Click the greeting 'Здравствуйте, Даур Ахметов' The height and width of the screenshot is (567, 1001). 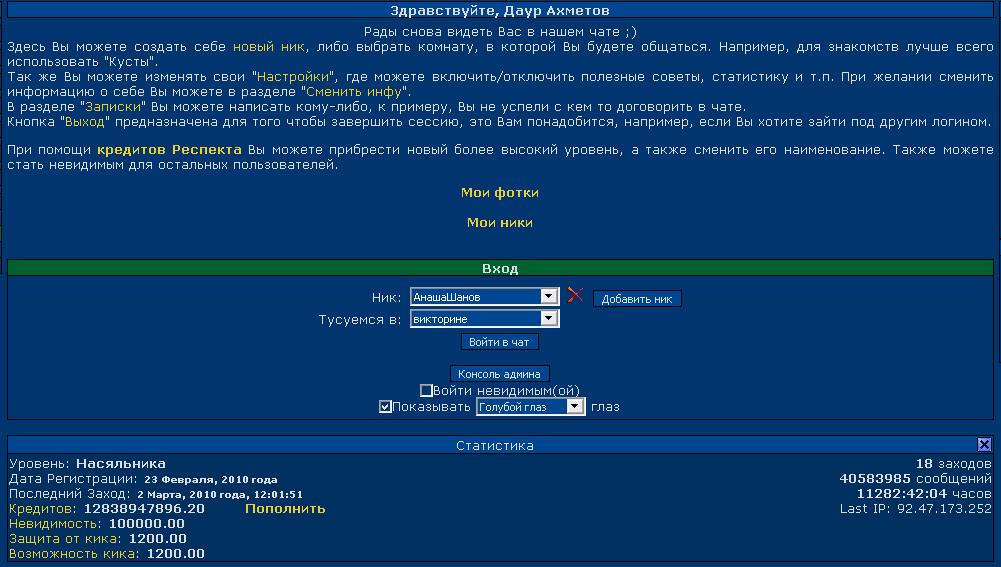click(x=500, y=10)
